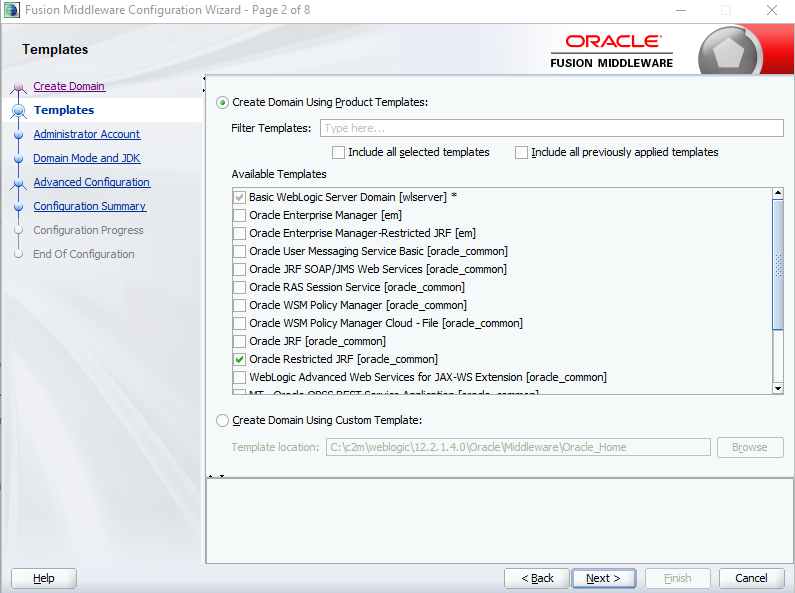795x593 pixels.
Task: Check Include all selected templates
Action: (x=338, y=153)
